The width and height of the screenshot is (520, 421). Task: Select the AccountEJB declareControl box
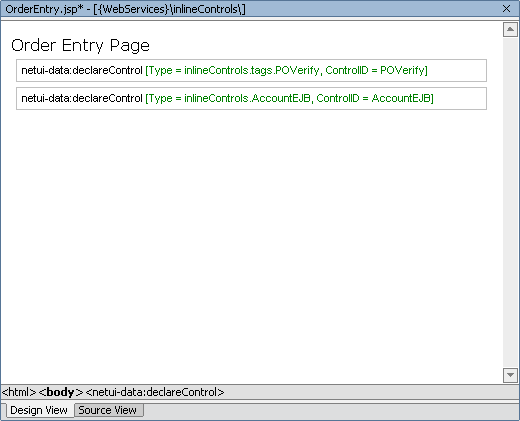[251, 98]
